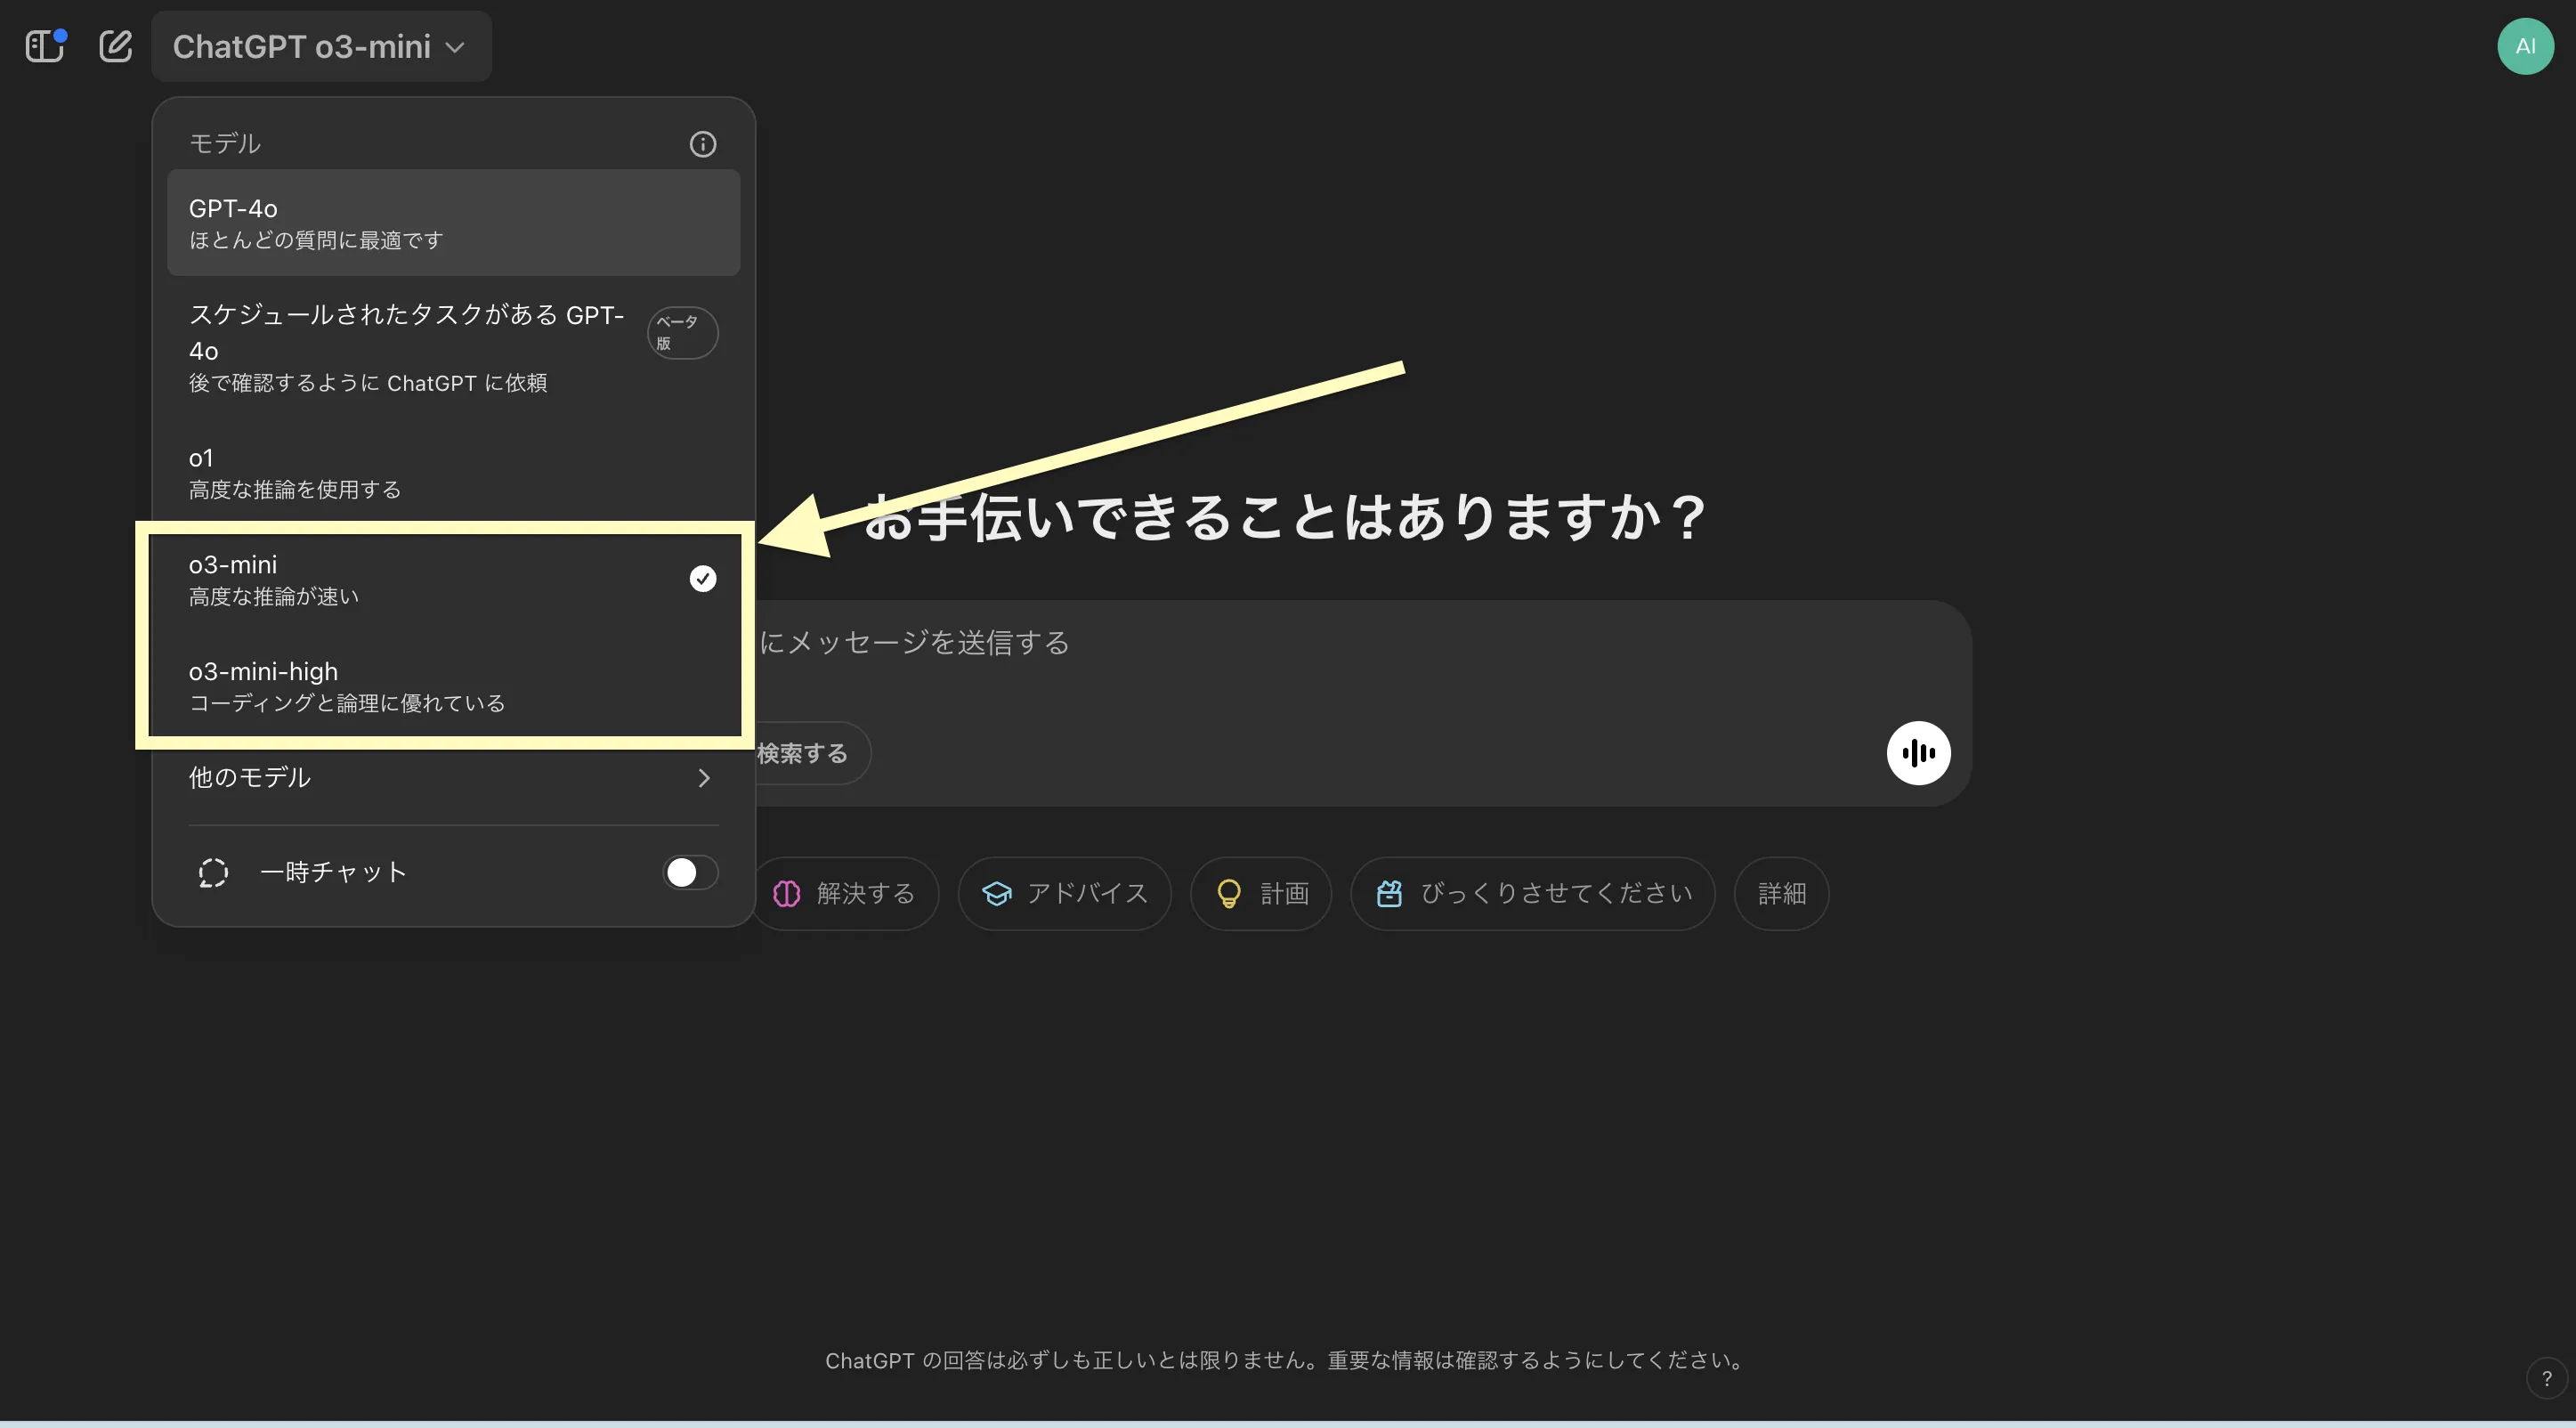Select the o1 model
The width and height of the screenshot is (2576, 1428).
pos(453,472)
